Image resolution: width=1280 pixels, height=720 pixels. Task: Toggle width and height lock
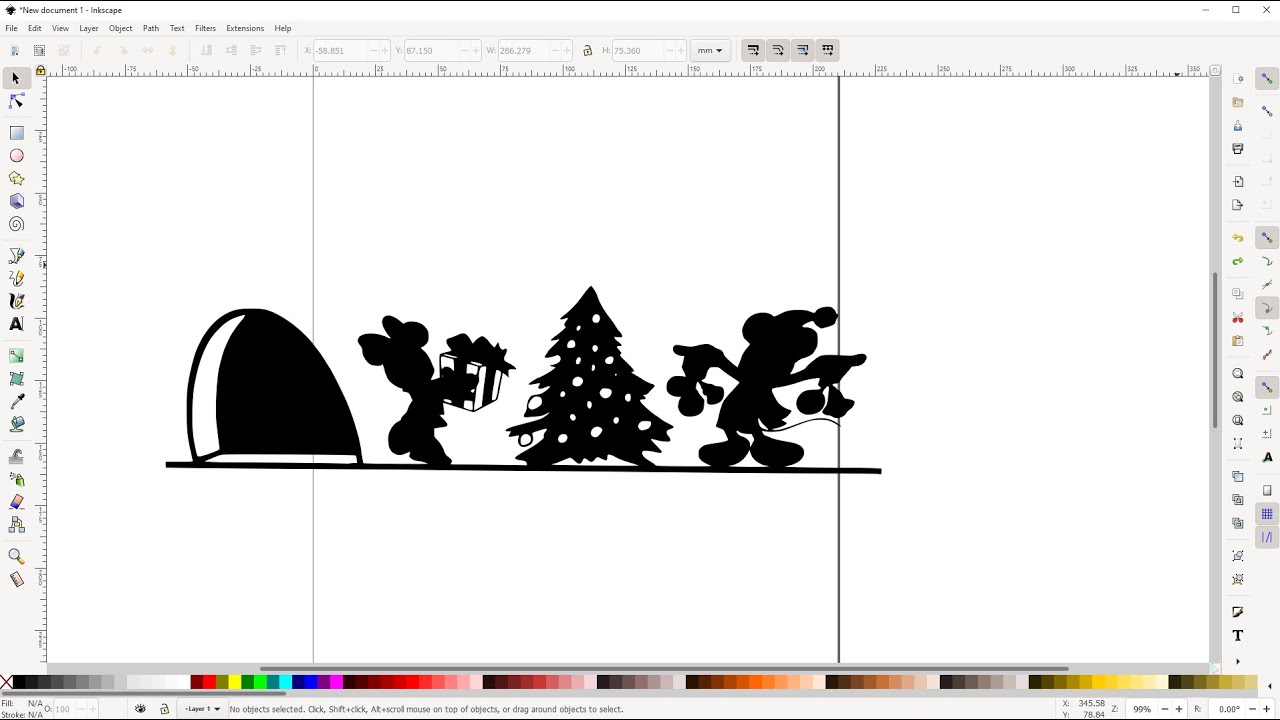[588, 50]
